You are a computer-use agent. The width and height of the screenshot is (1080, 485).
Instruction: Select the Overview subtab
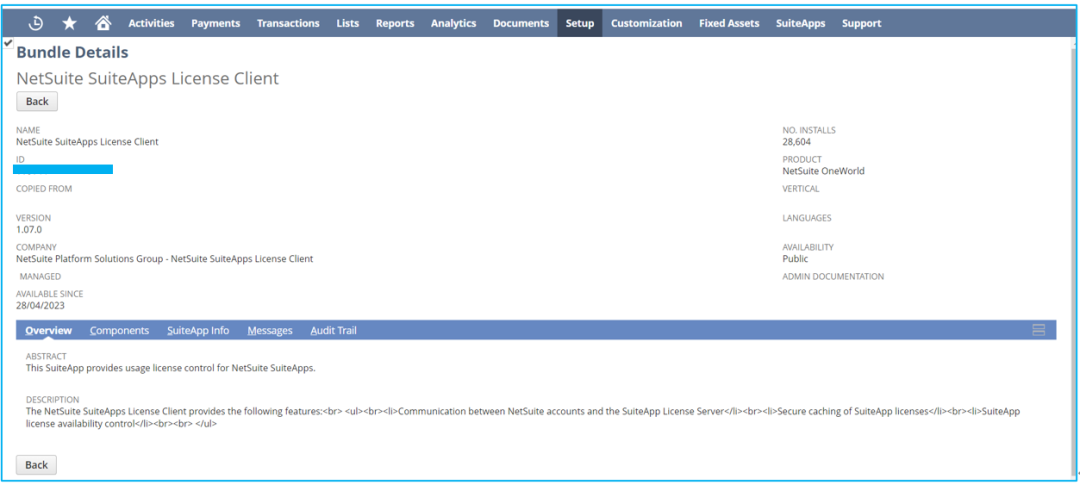coord(48,331)
